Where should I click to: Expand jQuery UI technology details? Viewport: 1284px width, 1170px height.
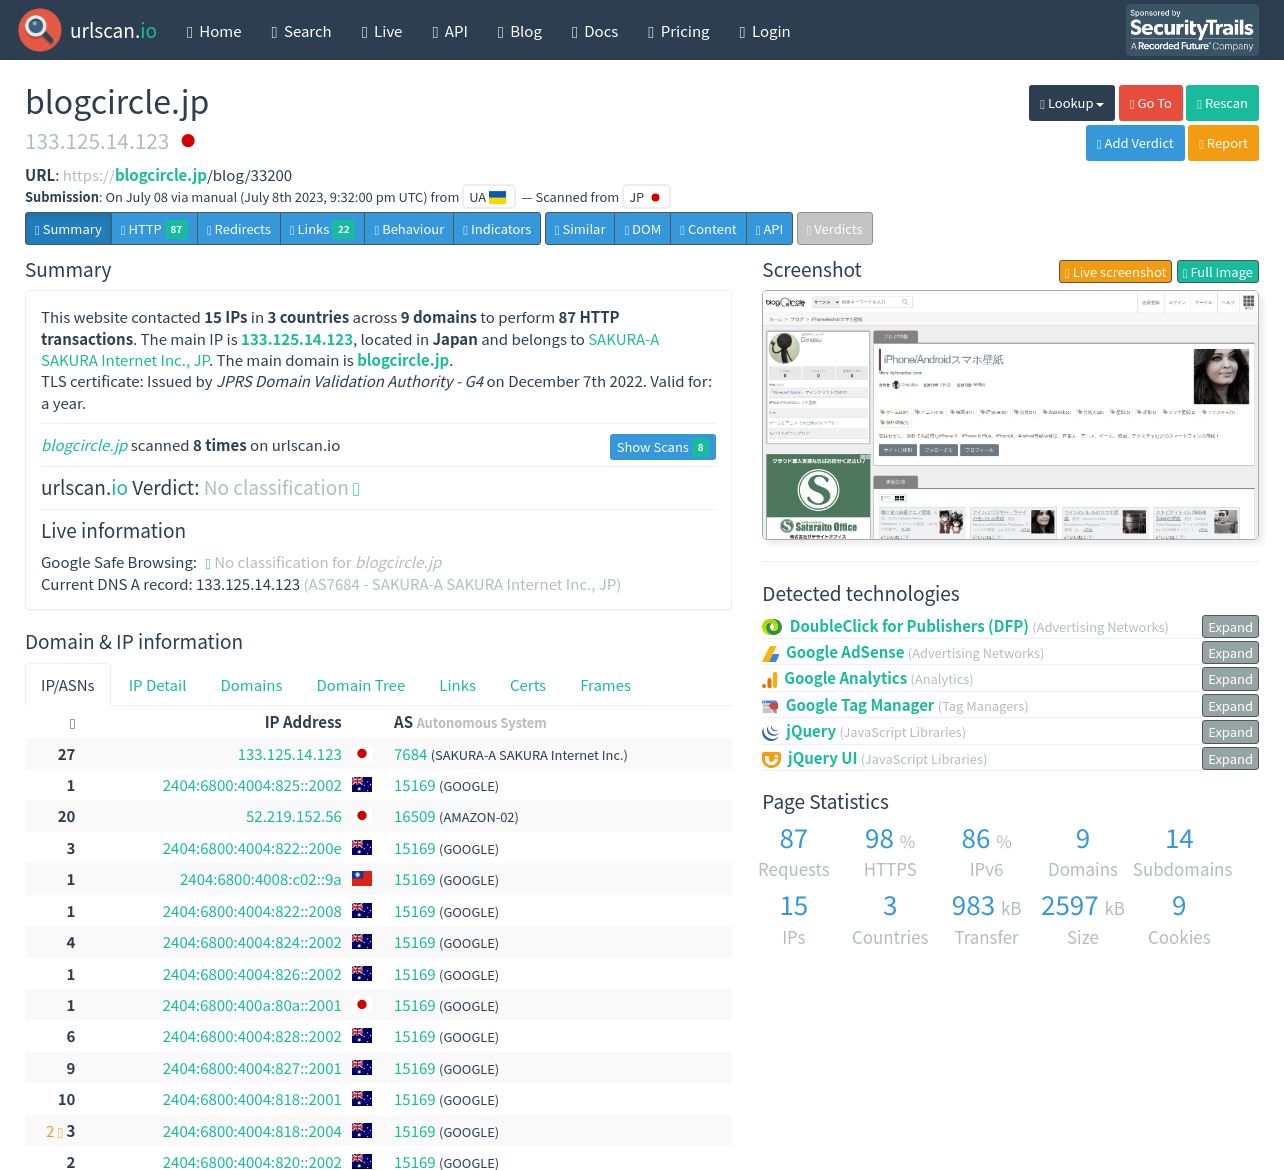pyautogui.click(x=1230, y=759)
